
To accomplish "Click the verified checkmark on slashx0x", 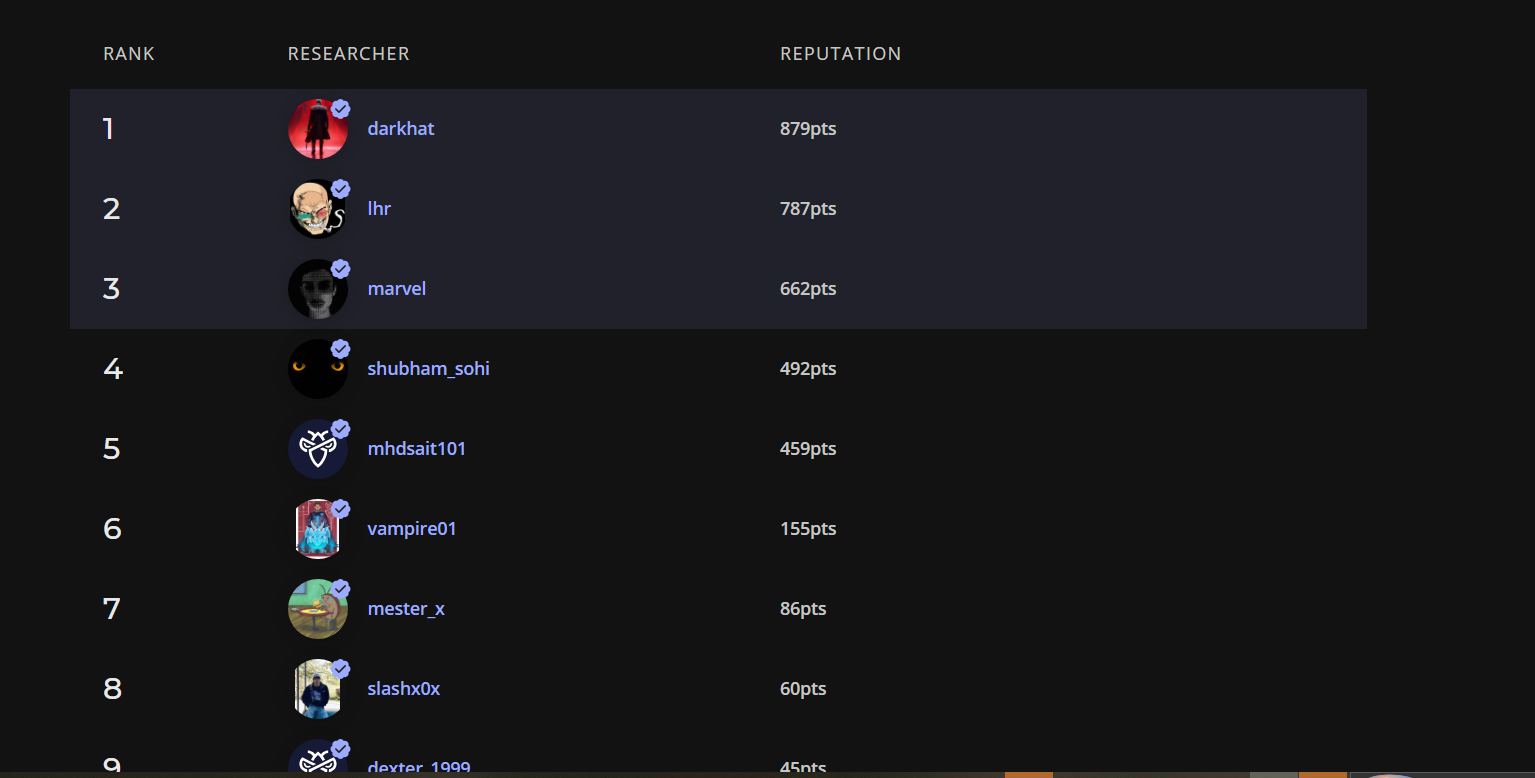I will tap(341, 668).
